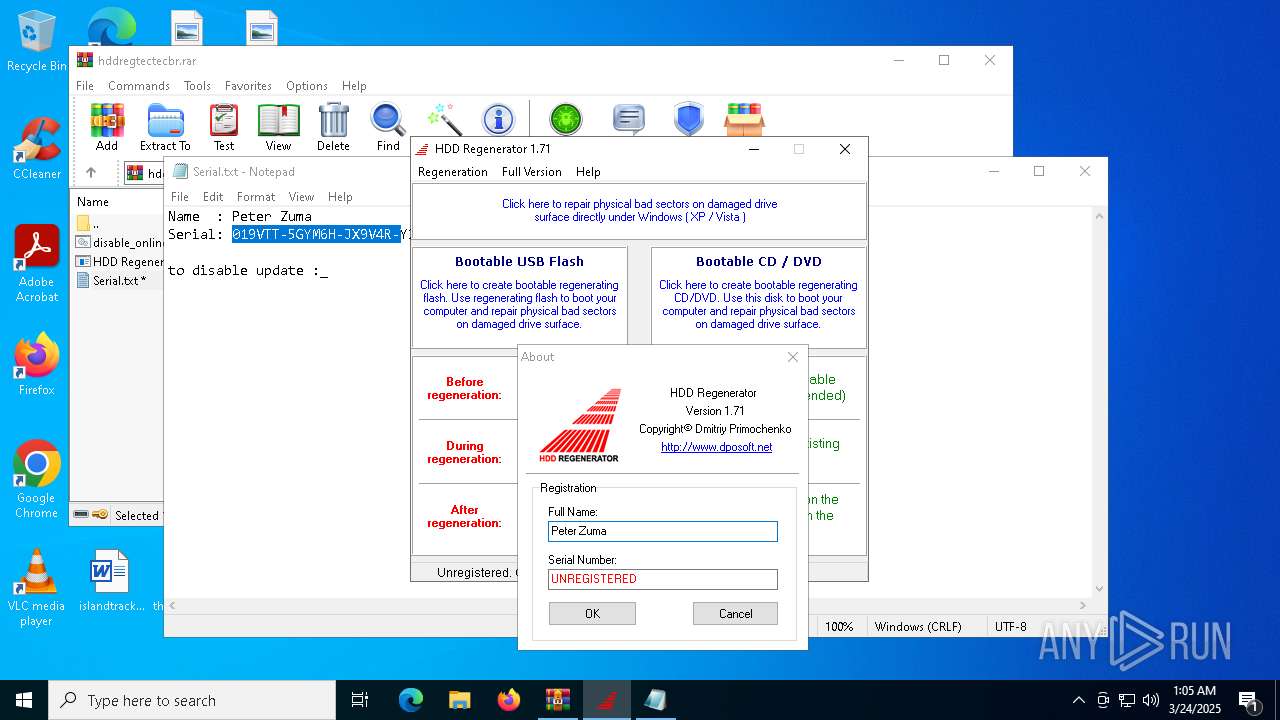Open notification center in the system tray

click(x=1249, y=700)
